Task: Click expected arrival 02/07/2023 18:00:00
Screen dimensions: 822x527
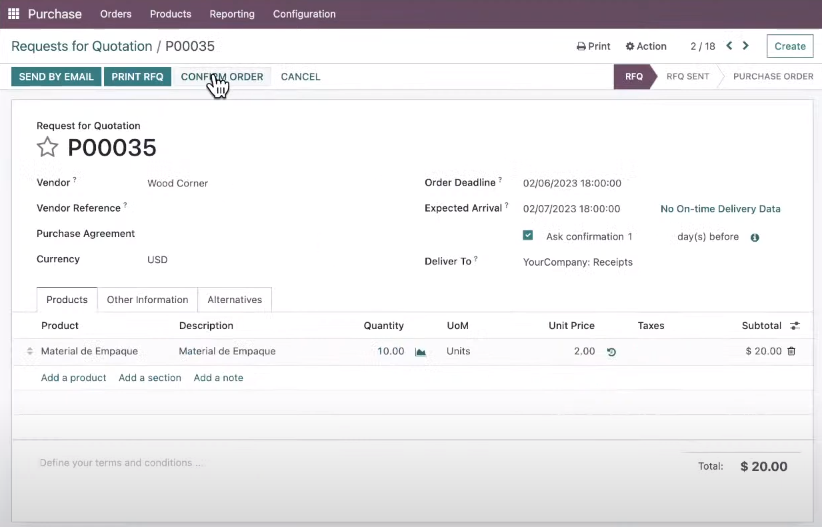Action: click(571, 209)
